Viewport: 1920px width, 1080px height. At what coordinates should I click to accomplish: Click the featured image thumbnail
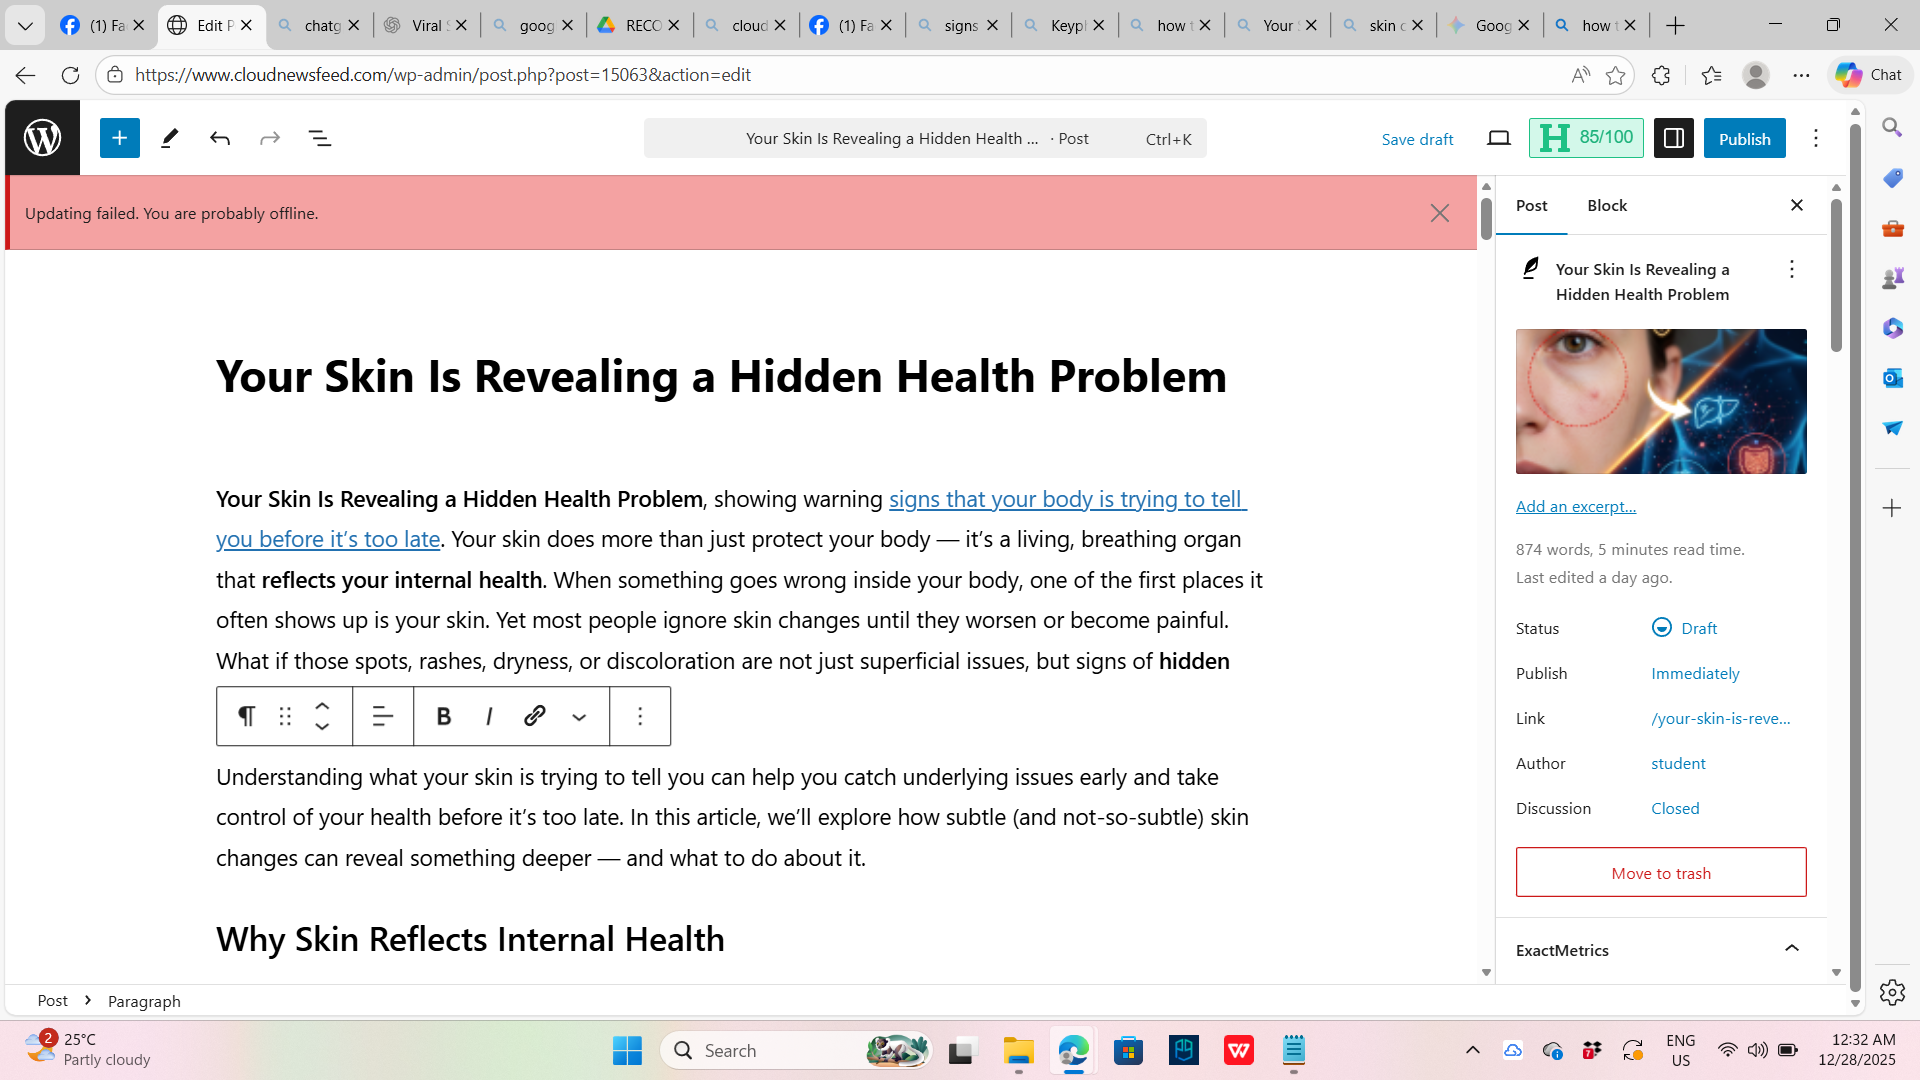click(x=1661, y=401)
